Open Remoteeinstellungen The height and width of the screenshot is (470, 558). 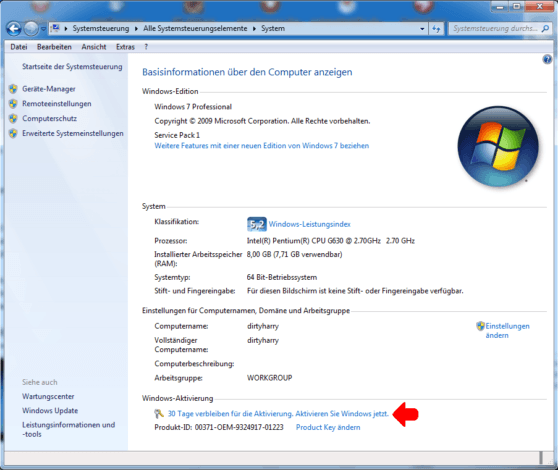pyautogui.click(x=57, y=104)
